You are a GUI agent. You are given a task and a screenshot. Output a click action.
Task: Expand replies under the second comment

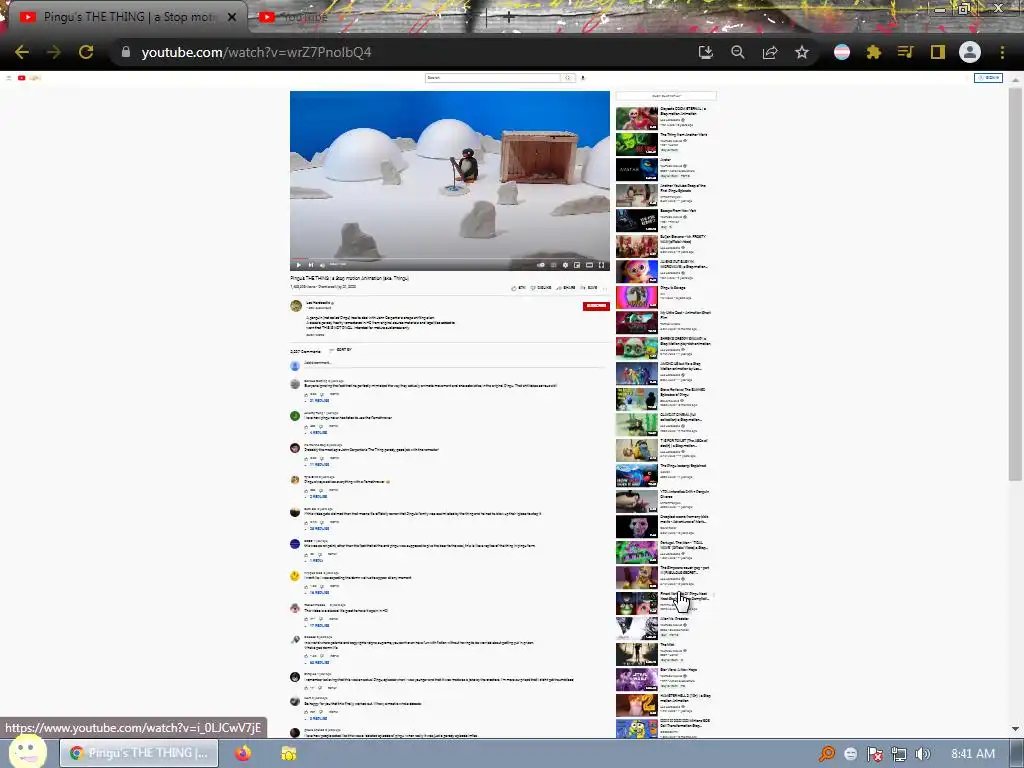point(317,432)
